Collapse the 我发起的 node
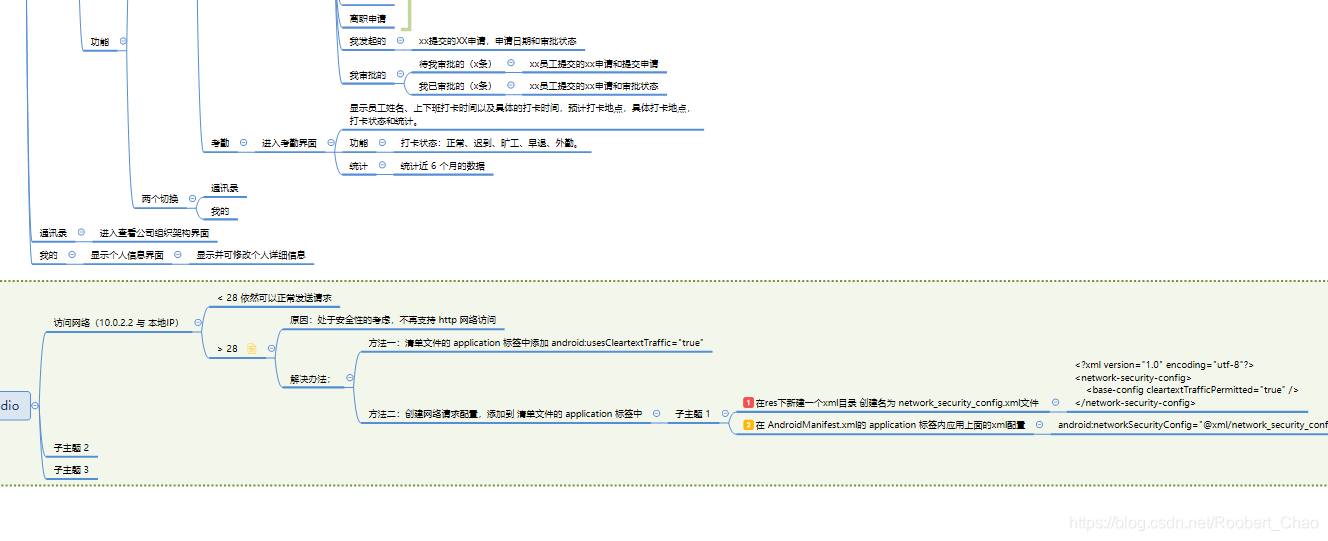The image size is (1328, 541). [400, 41]
